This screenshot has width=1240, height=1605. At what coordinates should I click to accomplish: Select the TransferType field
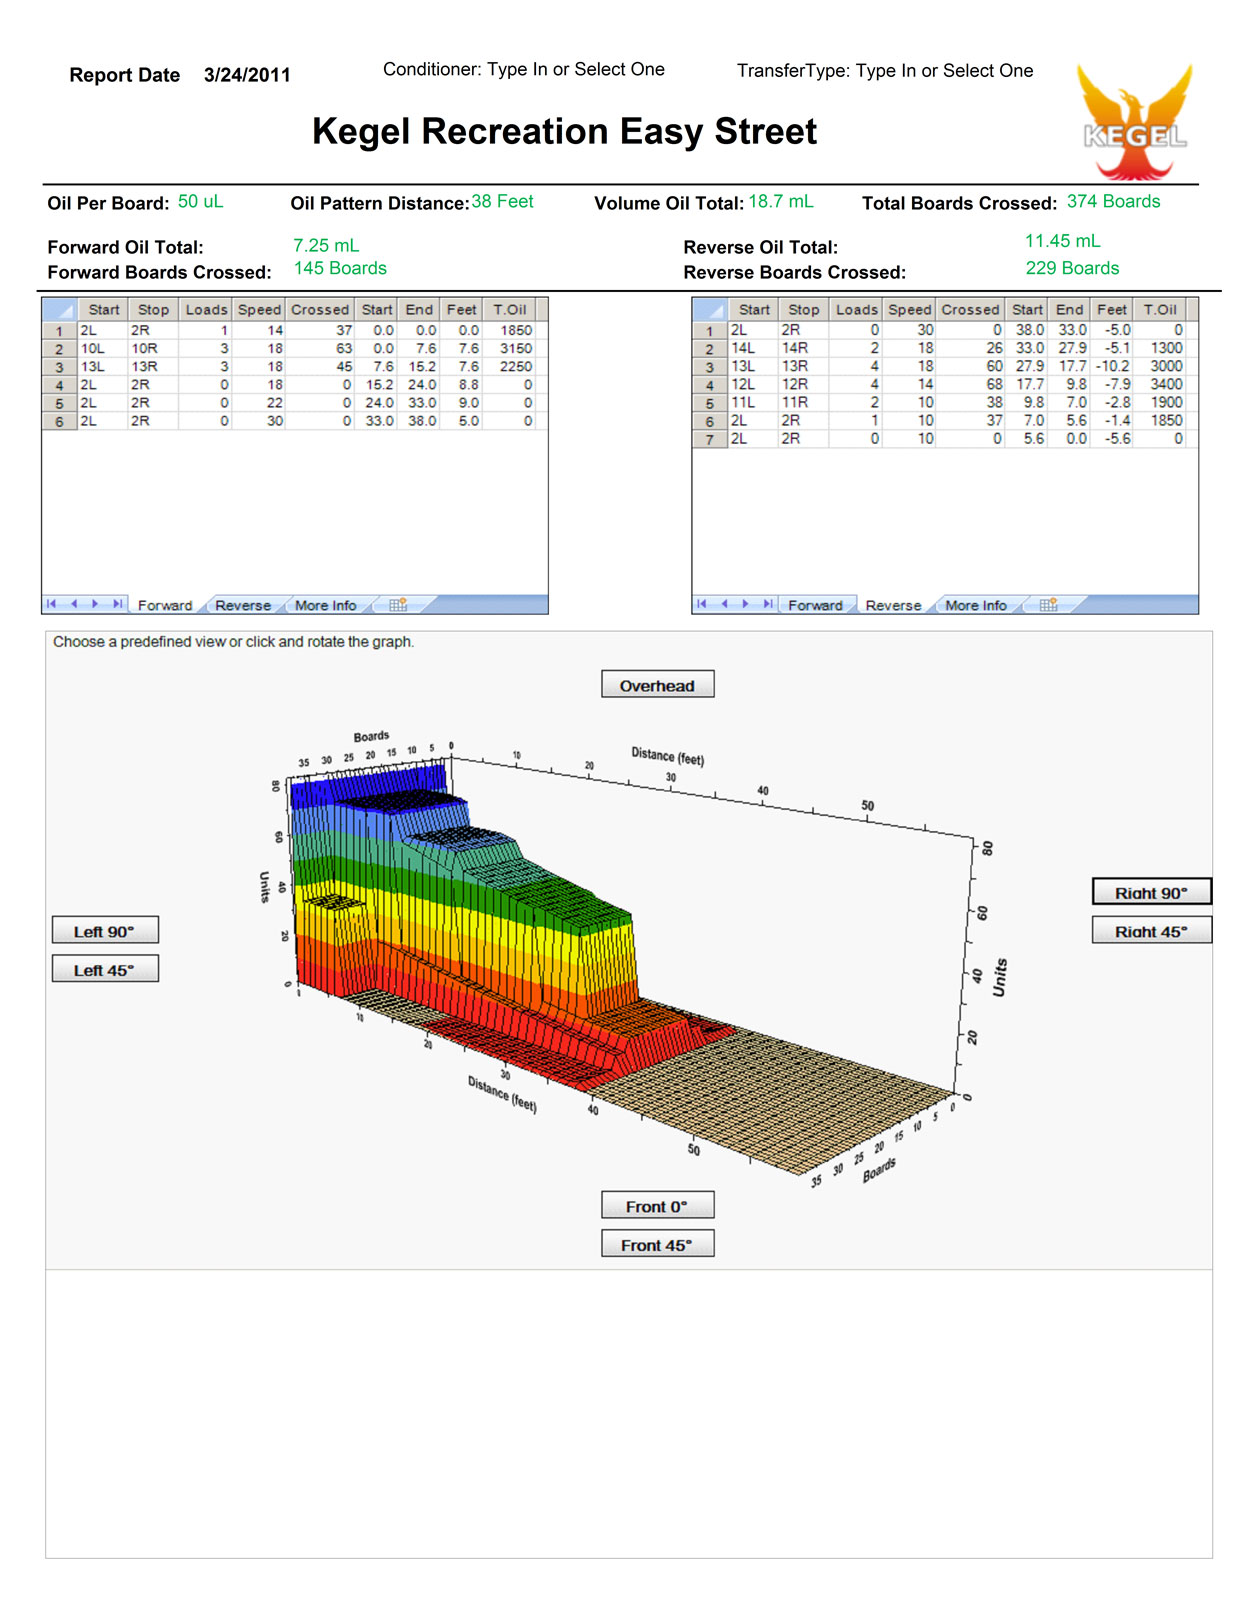(944, 71)
